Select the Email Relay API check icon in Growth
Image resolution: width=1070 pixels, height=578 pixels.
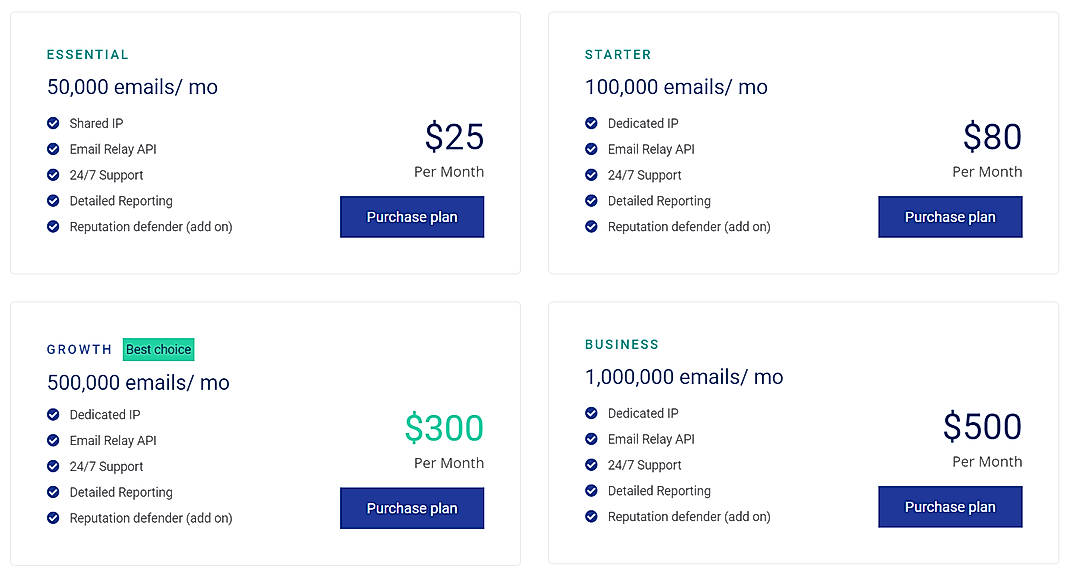53,440
